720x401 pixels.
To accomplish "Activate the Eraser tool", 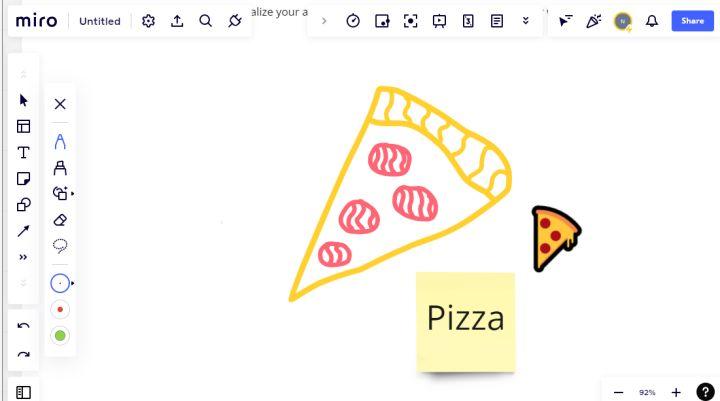I will [60, 220].
